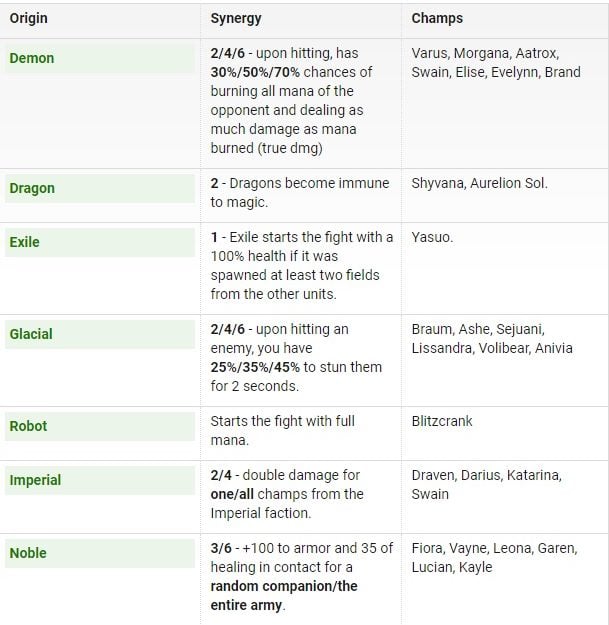Click the Imperial double damage synergy text
609x625 pixels.
point(287,494)
